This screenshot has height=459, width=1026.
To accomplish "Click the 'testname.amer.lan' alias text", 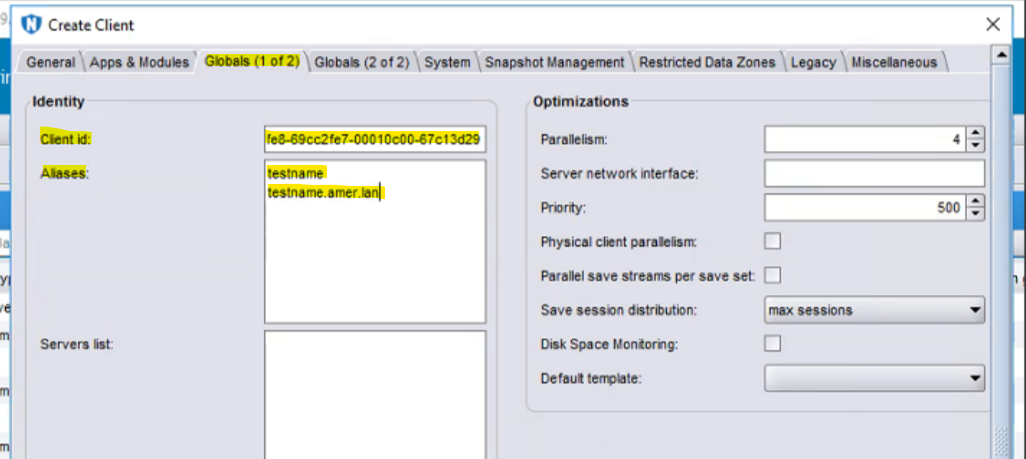I will (325, 193).
